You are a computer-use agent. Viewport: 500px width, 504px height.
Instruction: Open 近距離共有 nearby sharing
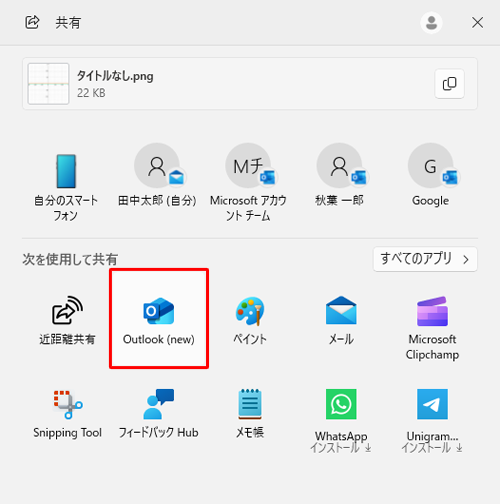click(67, 319)
